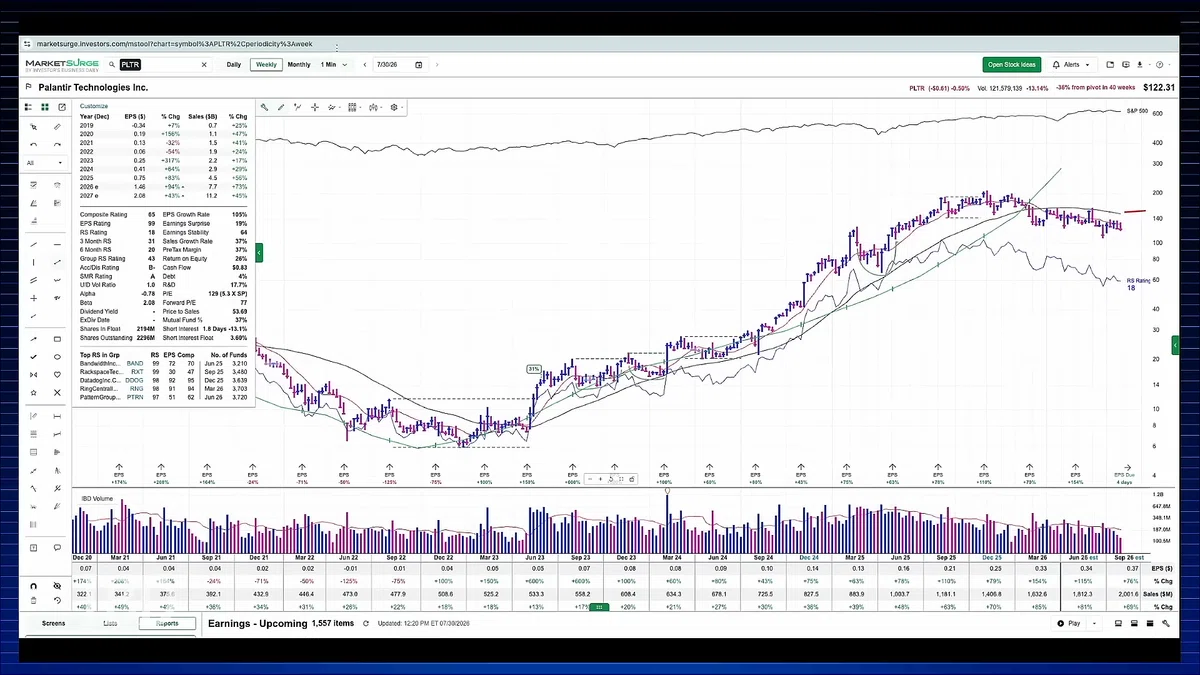Toggle the hide-drawings eye icon
The height and width of the screenshot is (675, 1200).
click(57, 586)
